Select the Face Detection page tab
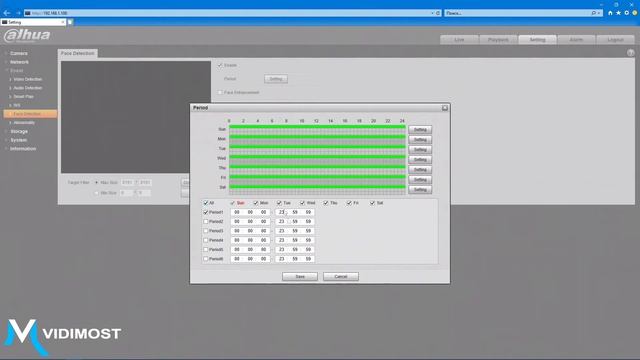640x360 pixels. pyautogui.click(x=78, y=53)
